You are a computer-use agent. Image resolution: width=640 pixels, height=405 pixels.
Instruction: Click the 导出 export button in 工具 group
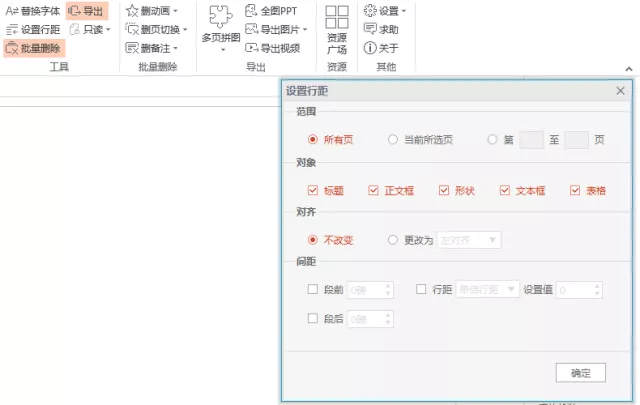pos(87,11)
